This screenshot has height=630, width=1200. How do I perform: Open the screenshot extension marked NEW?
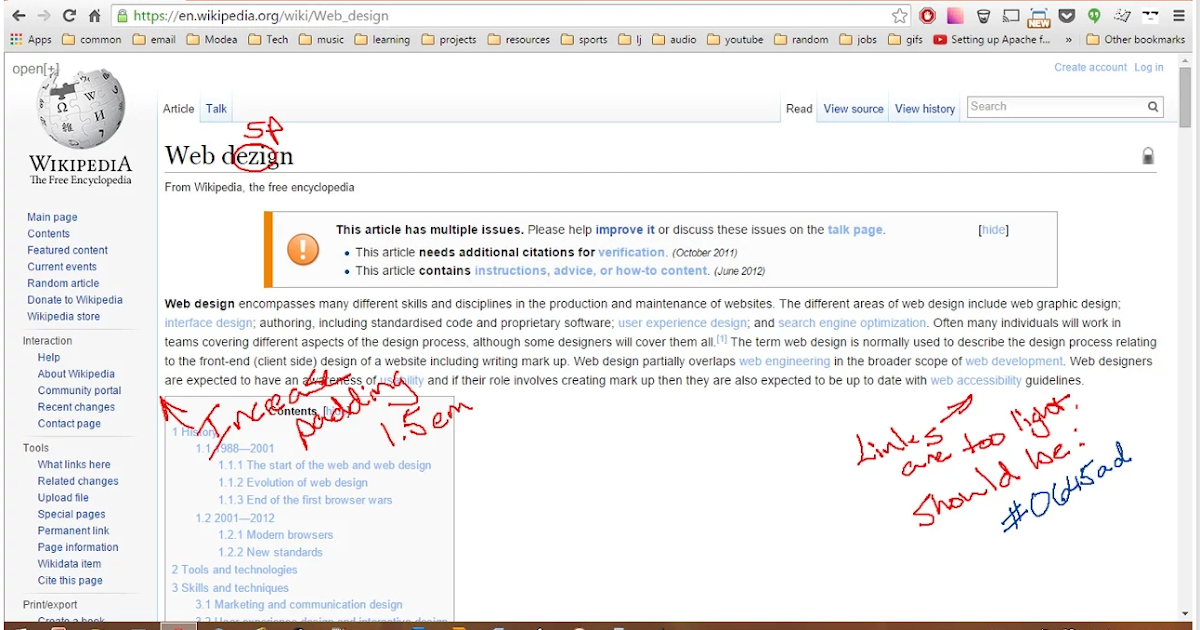click(x=1039, y=16)
